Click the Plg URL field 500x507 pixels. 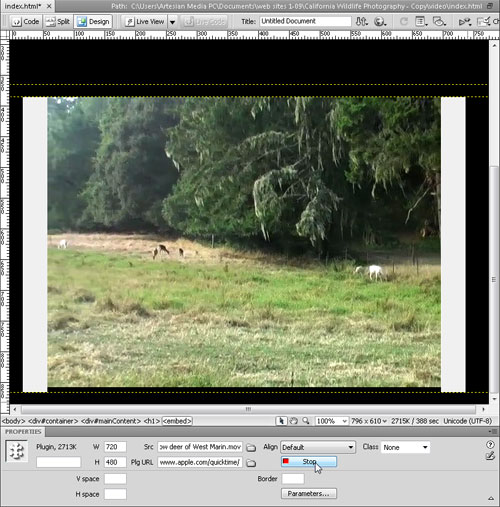[200, 462]
